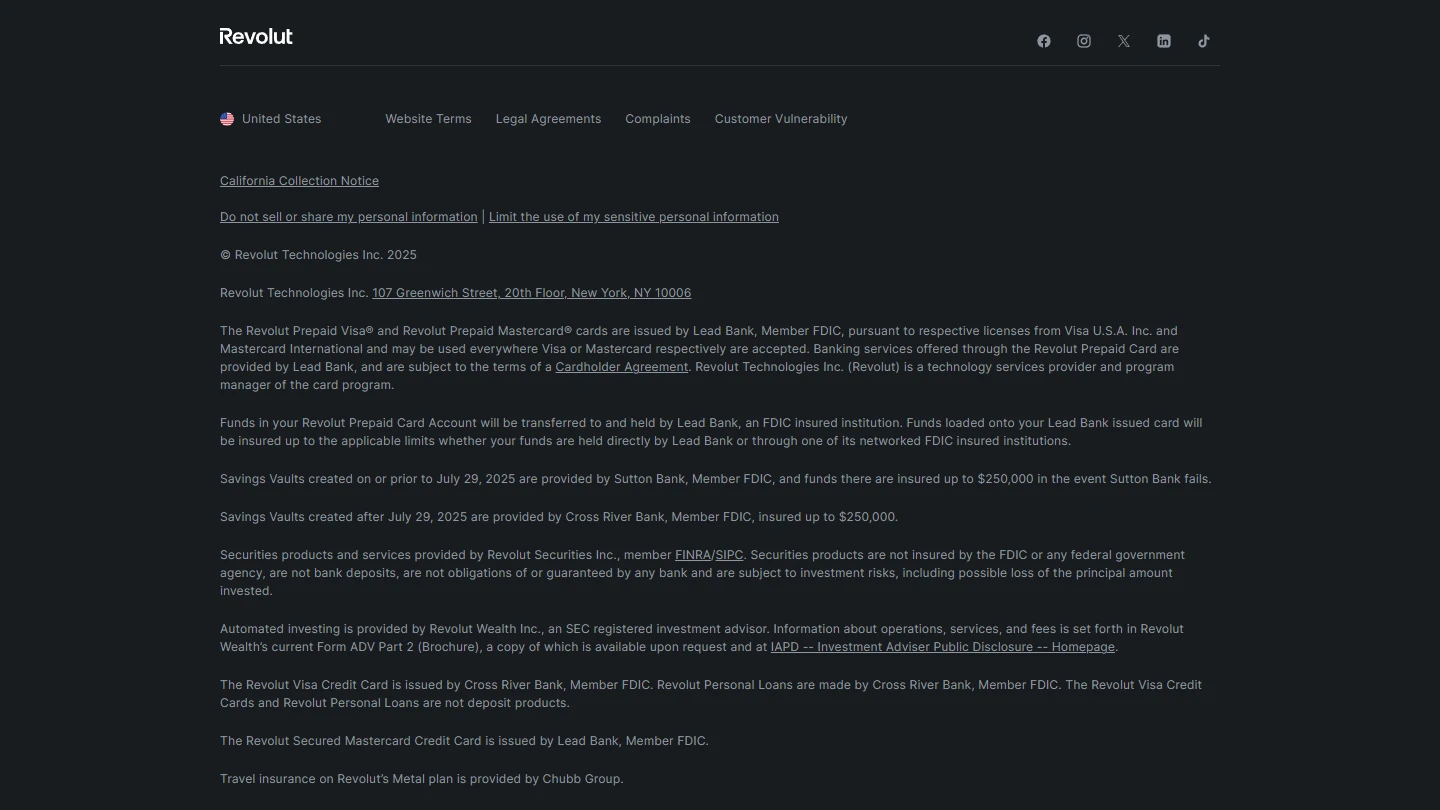The image size is (1440, 810).
Task: Open the Complaints page
Action: (657, 119)
